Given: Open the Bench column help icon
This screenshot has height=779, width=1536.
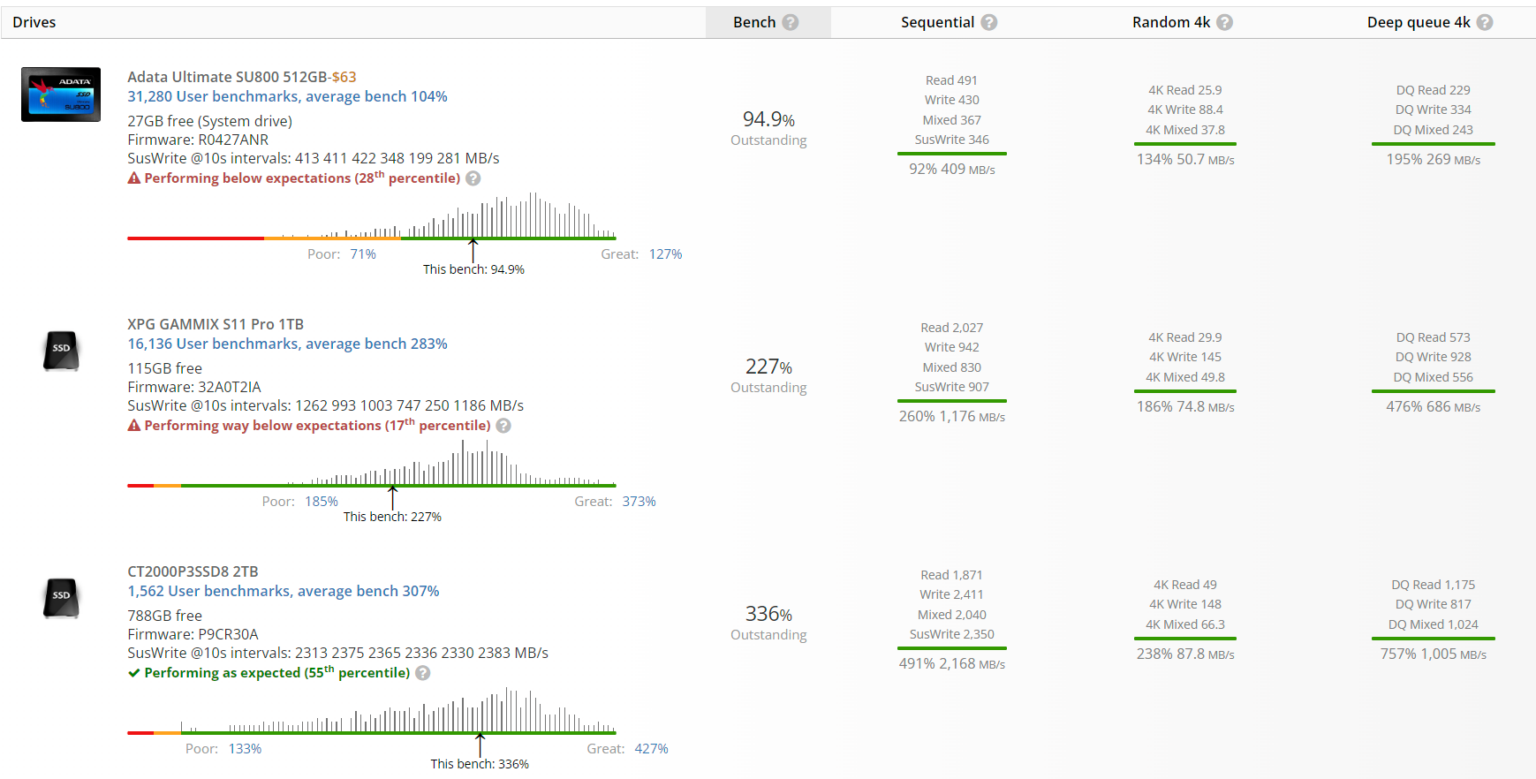Looking at the screenshot, I should click(790, 22).
